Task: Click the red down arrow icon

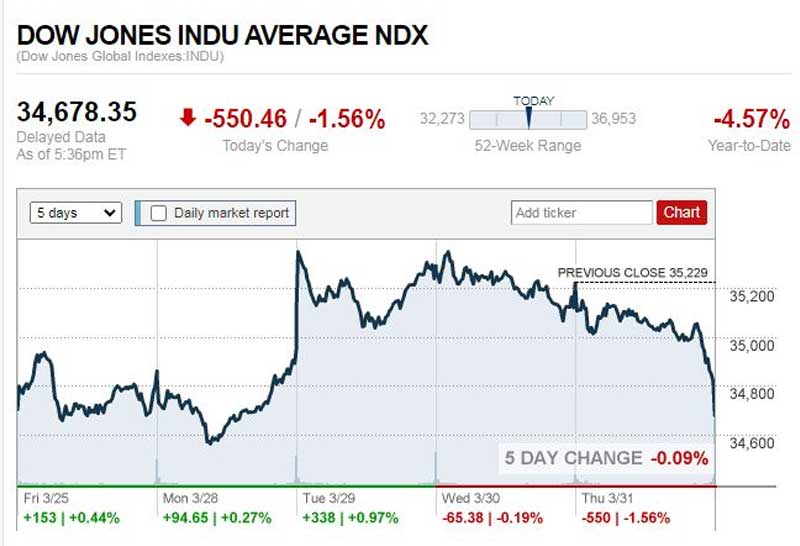Action: point(188,119)
